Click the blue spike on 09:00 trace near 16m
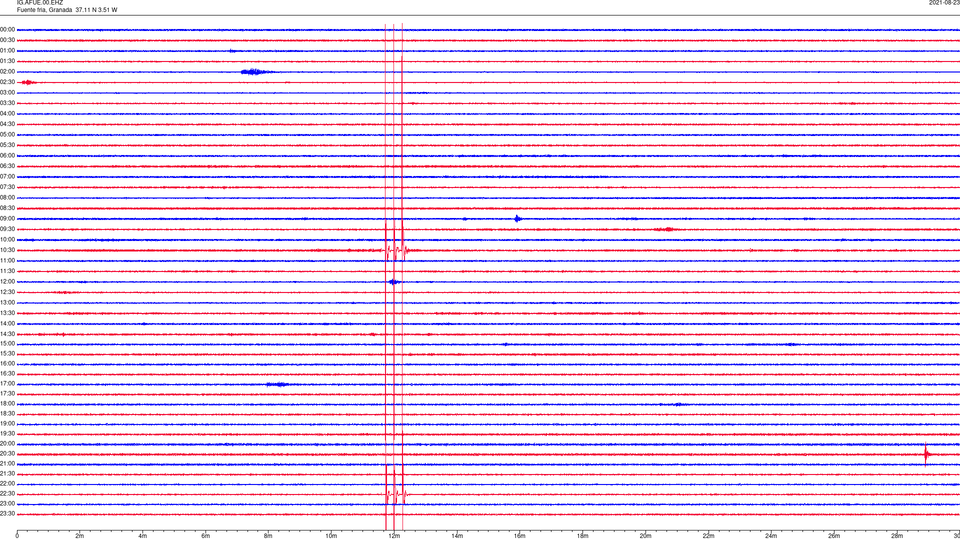The height and width of the screenshot is (540, 960). click(518, 219)
